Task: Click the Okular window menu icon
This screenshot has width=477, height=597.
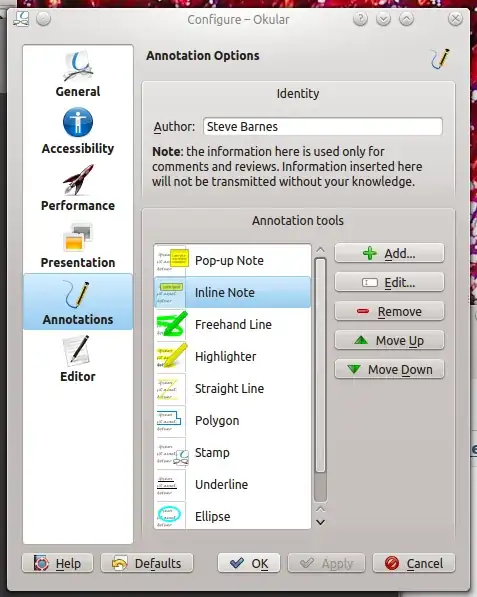Action: 21,19
